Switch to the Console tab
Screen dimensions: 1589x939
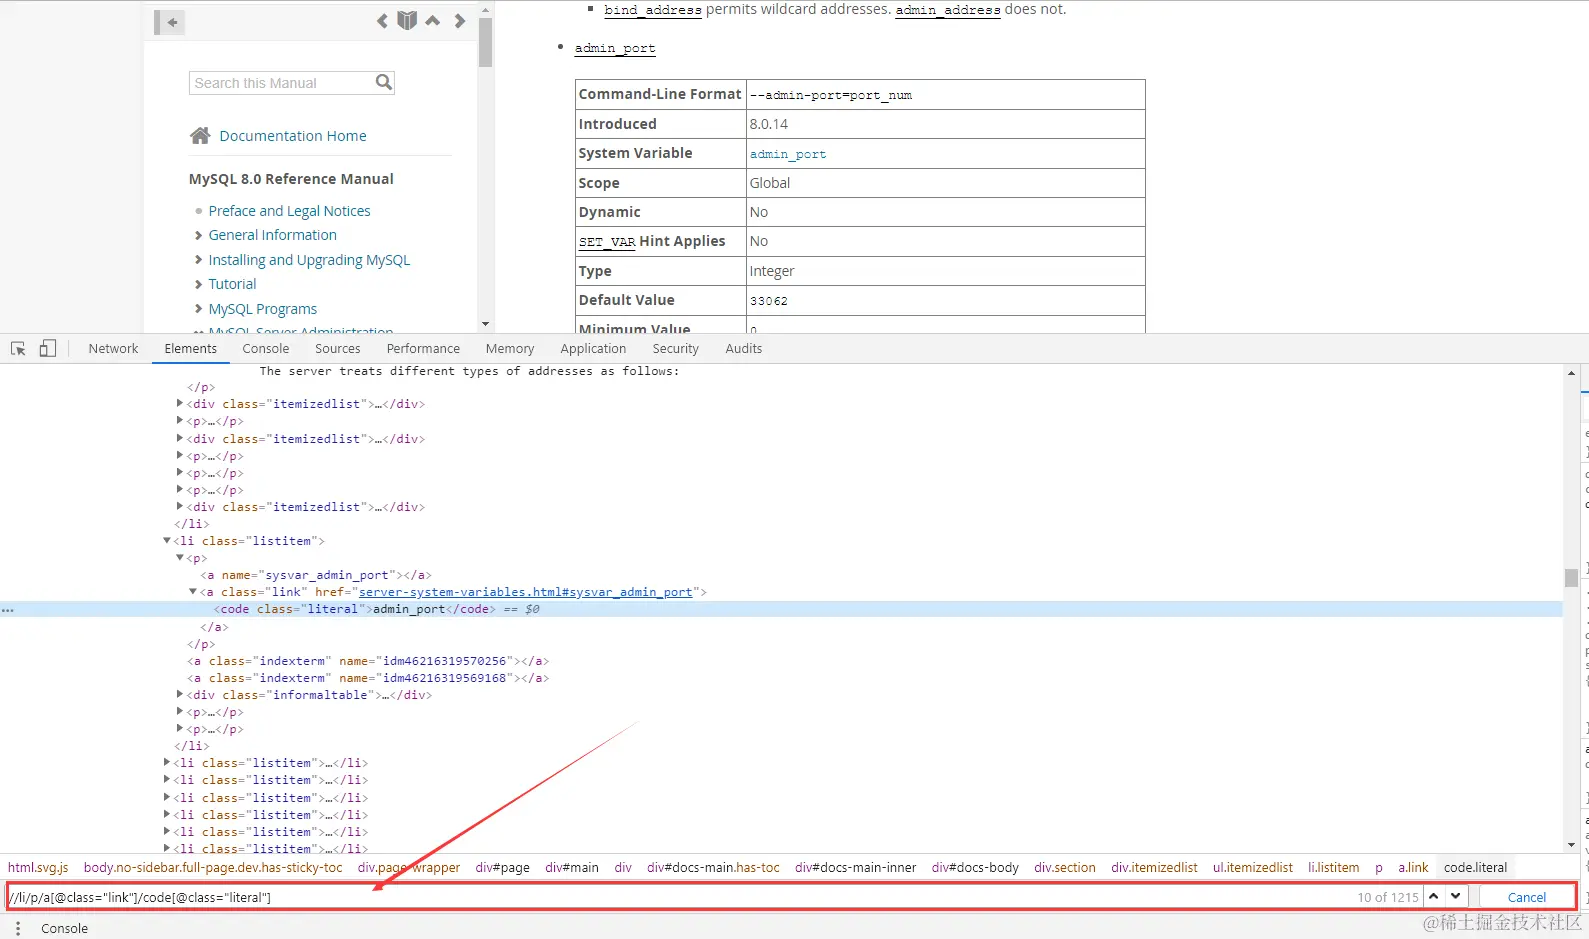click(x=266, y=349)
